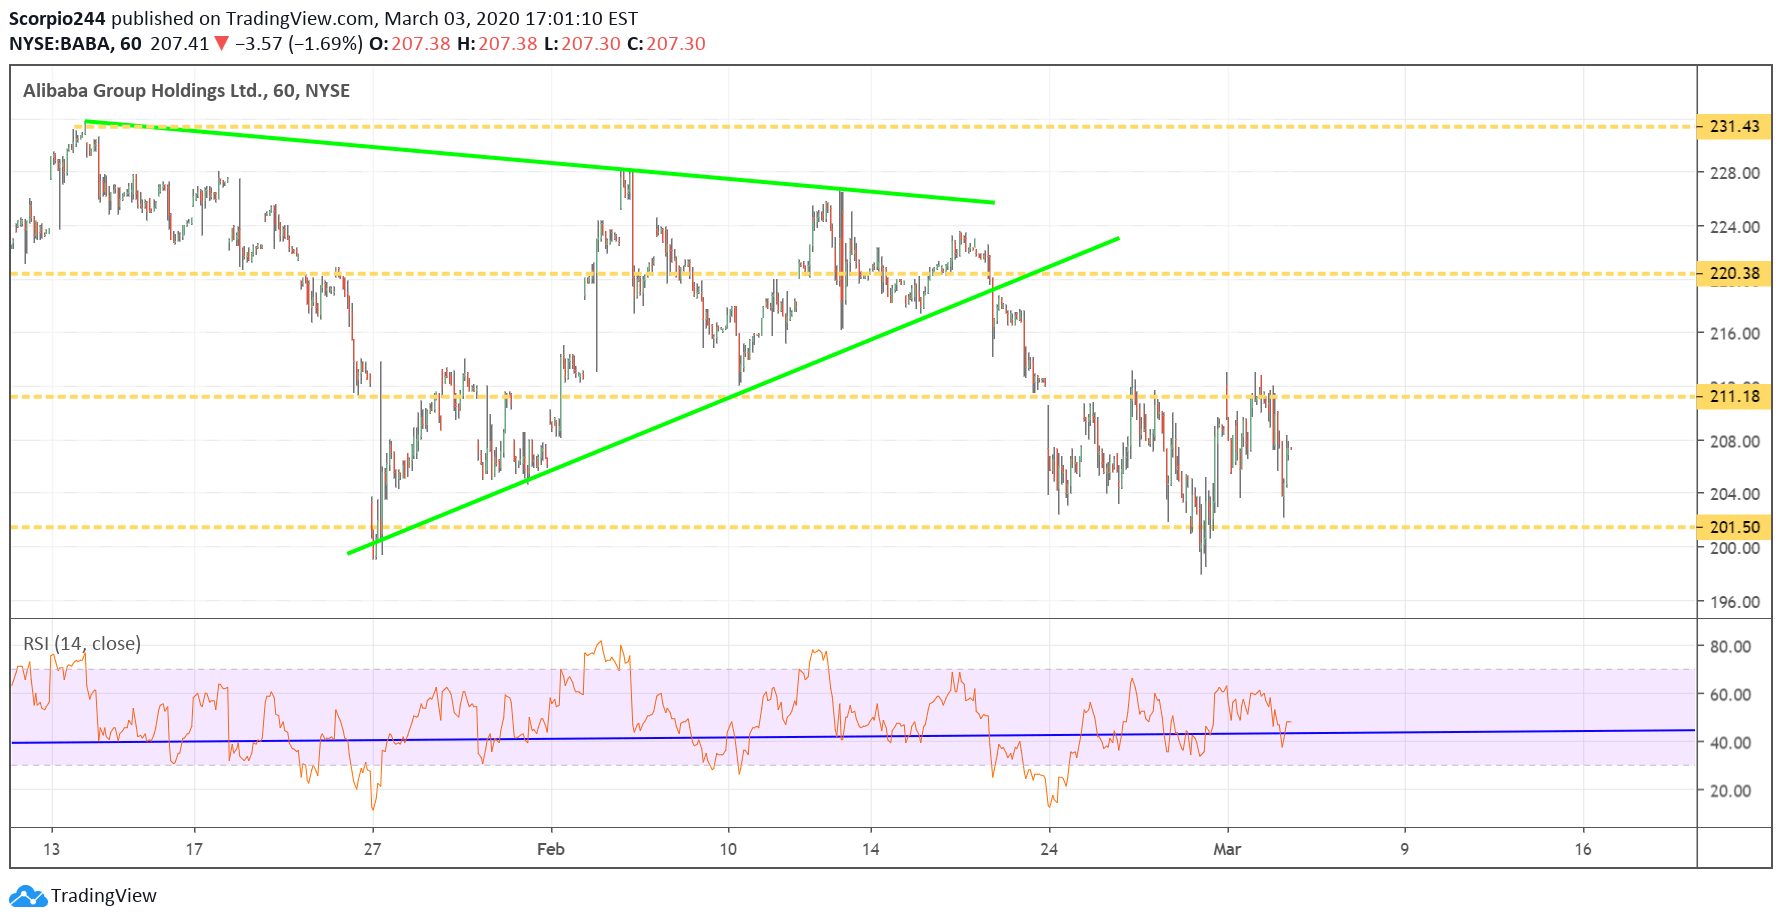Image resolution: width=1782 pixels, height=923 pixels.
Task: Click the 17 date axis label
Action: 194,849
